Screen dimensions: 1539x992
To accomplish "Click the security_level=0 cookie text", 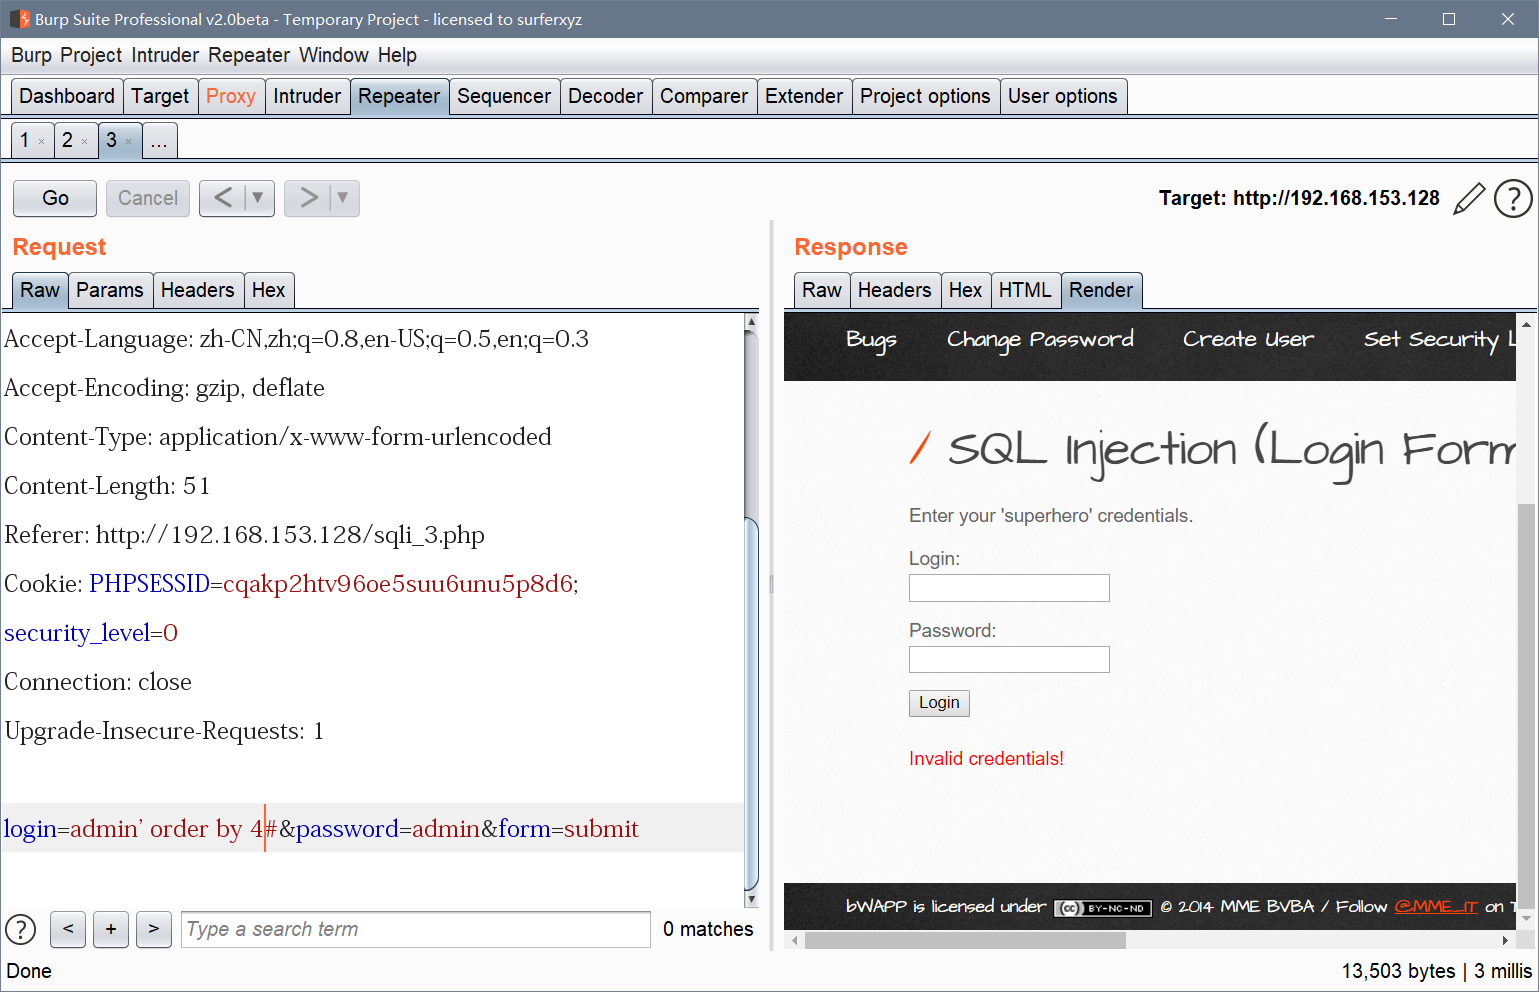I will 91,633.
